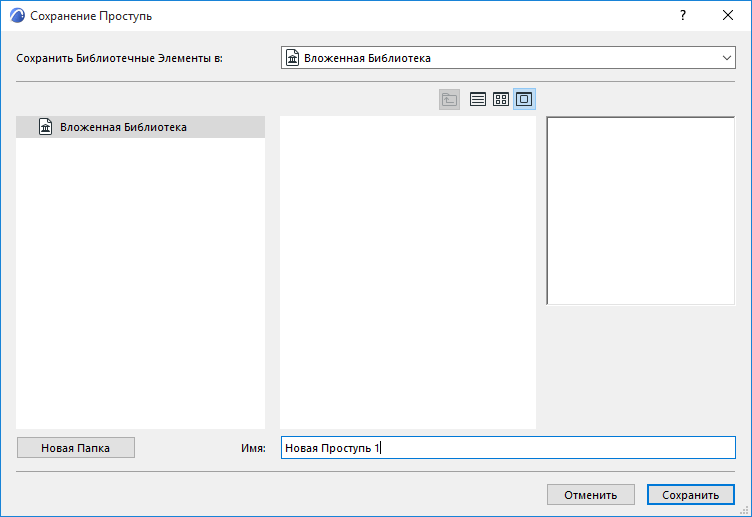Switch to list view icon
Viewport: 752px width, 517px height.
coord(478,99)
